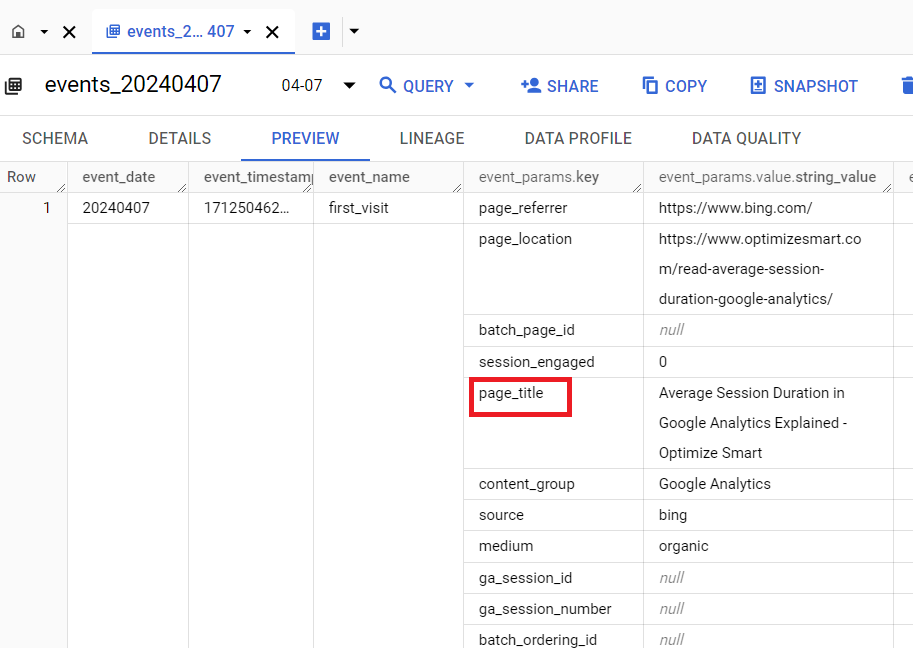Click the table icon beside events_20240407 title
This screenshot has width=913, height=648.
pyautogui.click(x=14, y=86)
